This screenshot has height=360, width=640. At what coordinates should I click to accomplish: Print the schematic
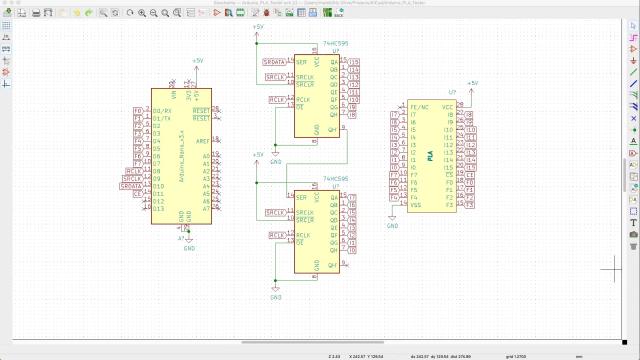tap(36, 13)
